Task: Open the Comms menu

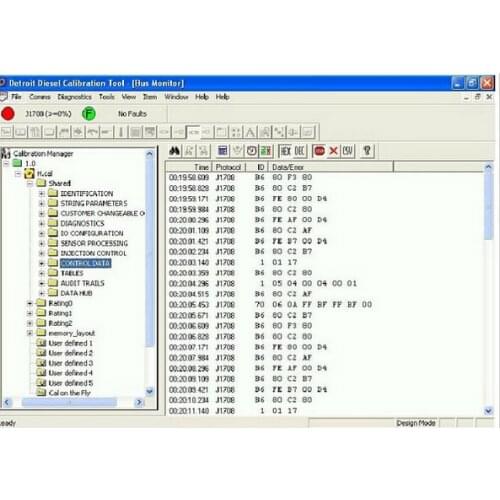Action: coord(40,97)
